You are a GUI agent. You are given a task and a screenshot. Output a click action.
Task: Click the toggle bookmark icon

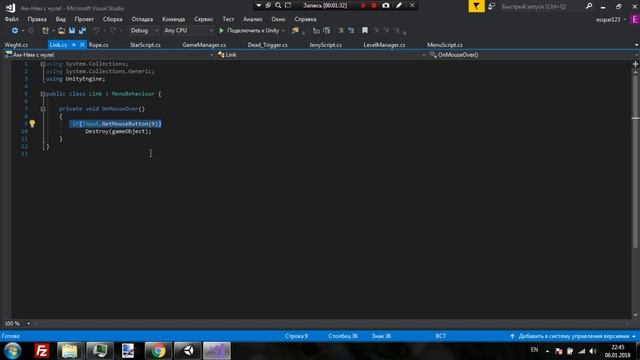click(365, 31)
